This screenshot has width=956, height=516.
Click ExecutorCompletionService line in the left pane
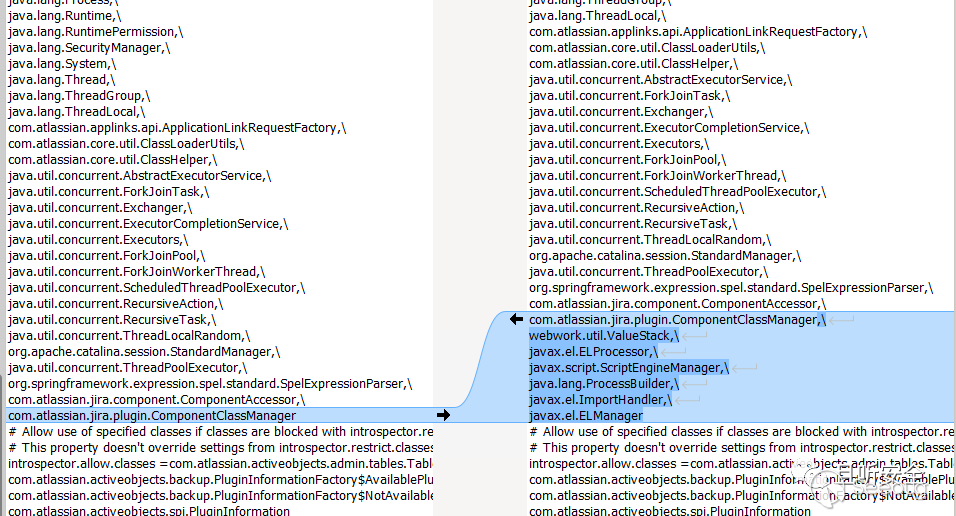click(148, 223)
